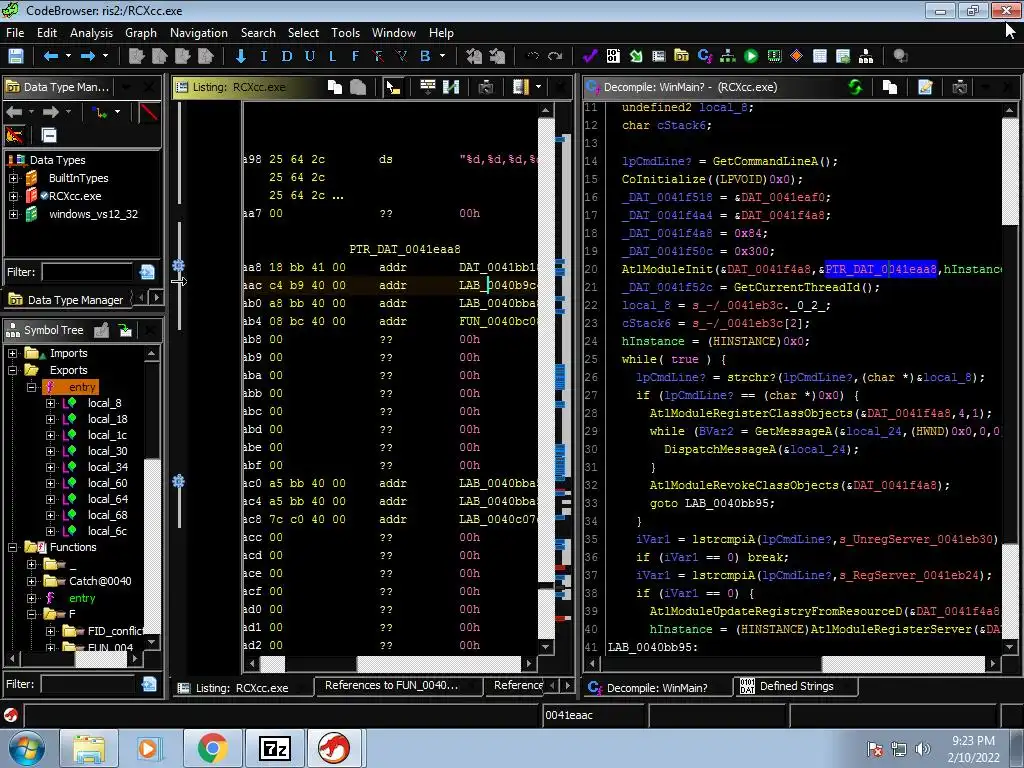Expand the Catch@0040 folder
The image size is (1024, 768).
click(x=31, y=581)
